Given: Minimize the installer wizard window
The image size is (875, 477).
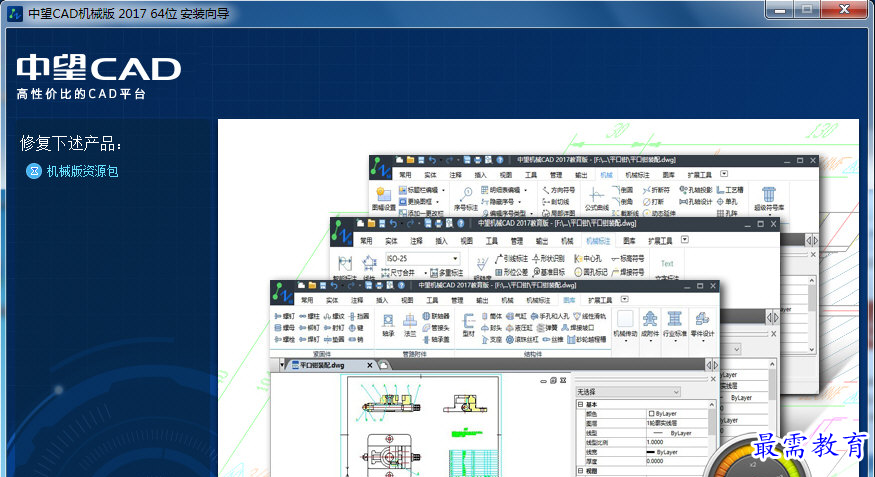Looking at the screenshot, I should (x=780, y=10).
